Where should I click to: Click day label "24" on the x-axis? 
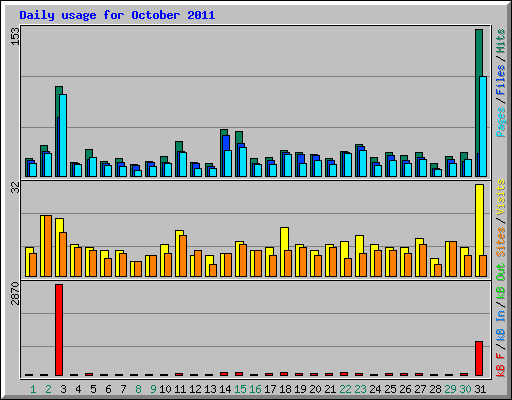375,389
